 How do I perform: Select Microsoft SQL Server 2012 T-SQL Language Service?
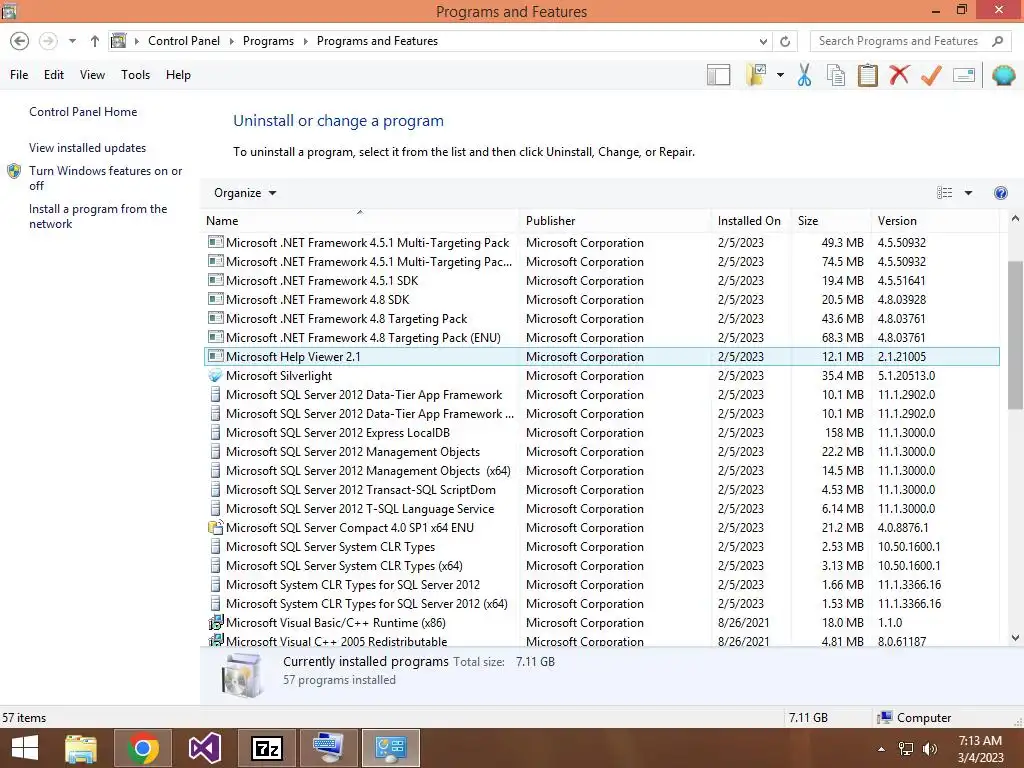601,509
